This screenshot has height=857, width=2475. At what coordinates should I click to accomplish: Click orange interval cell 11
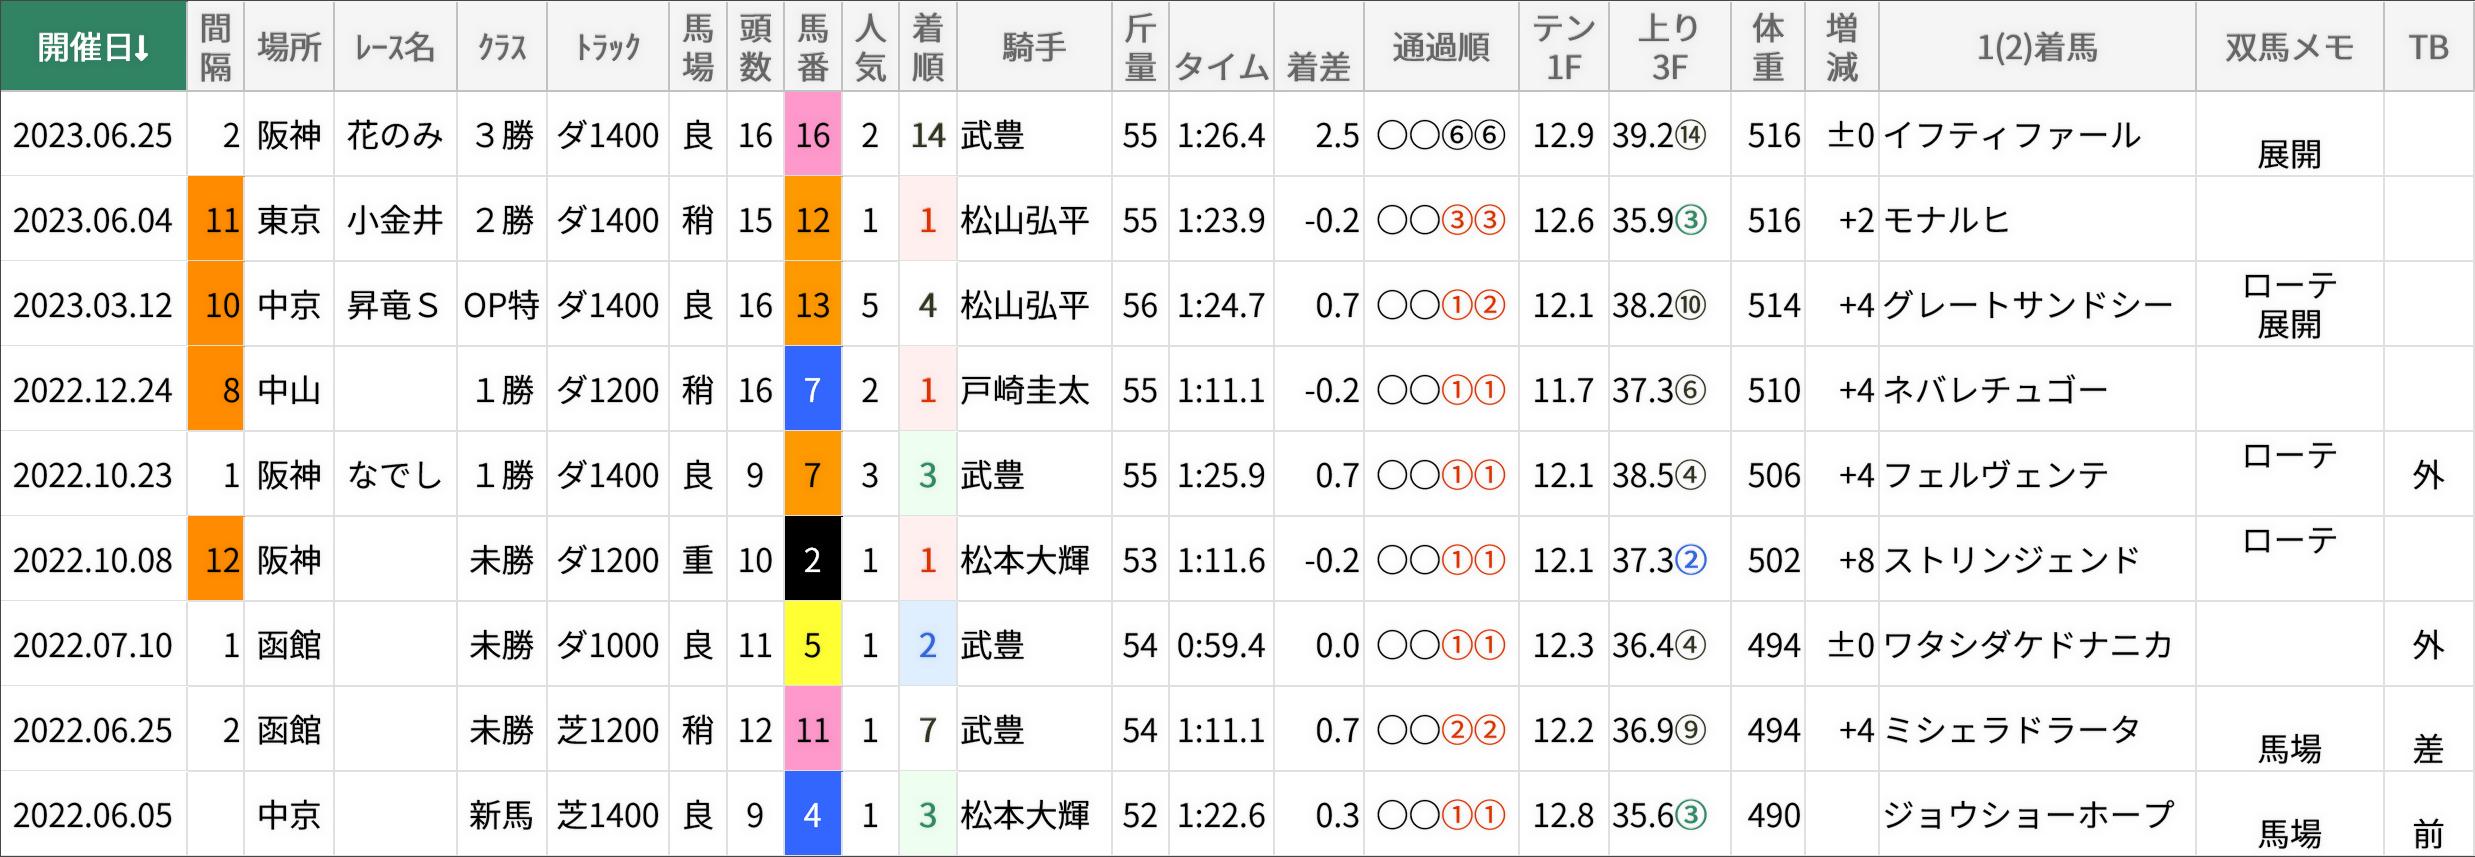tap(216, 219)
